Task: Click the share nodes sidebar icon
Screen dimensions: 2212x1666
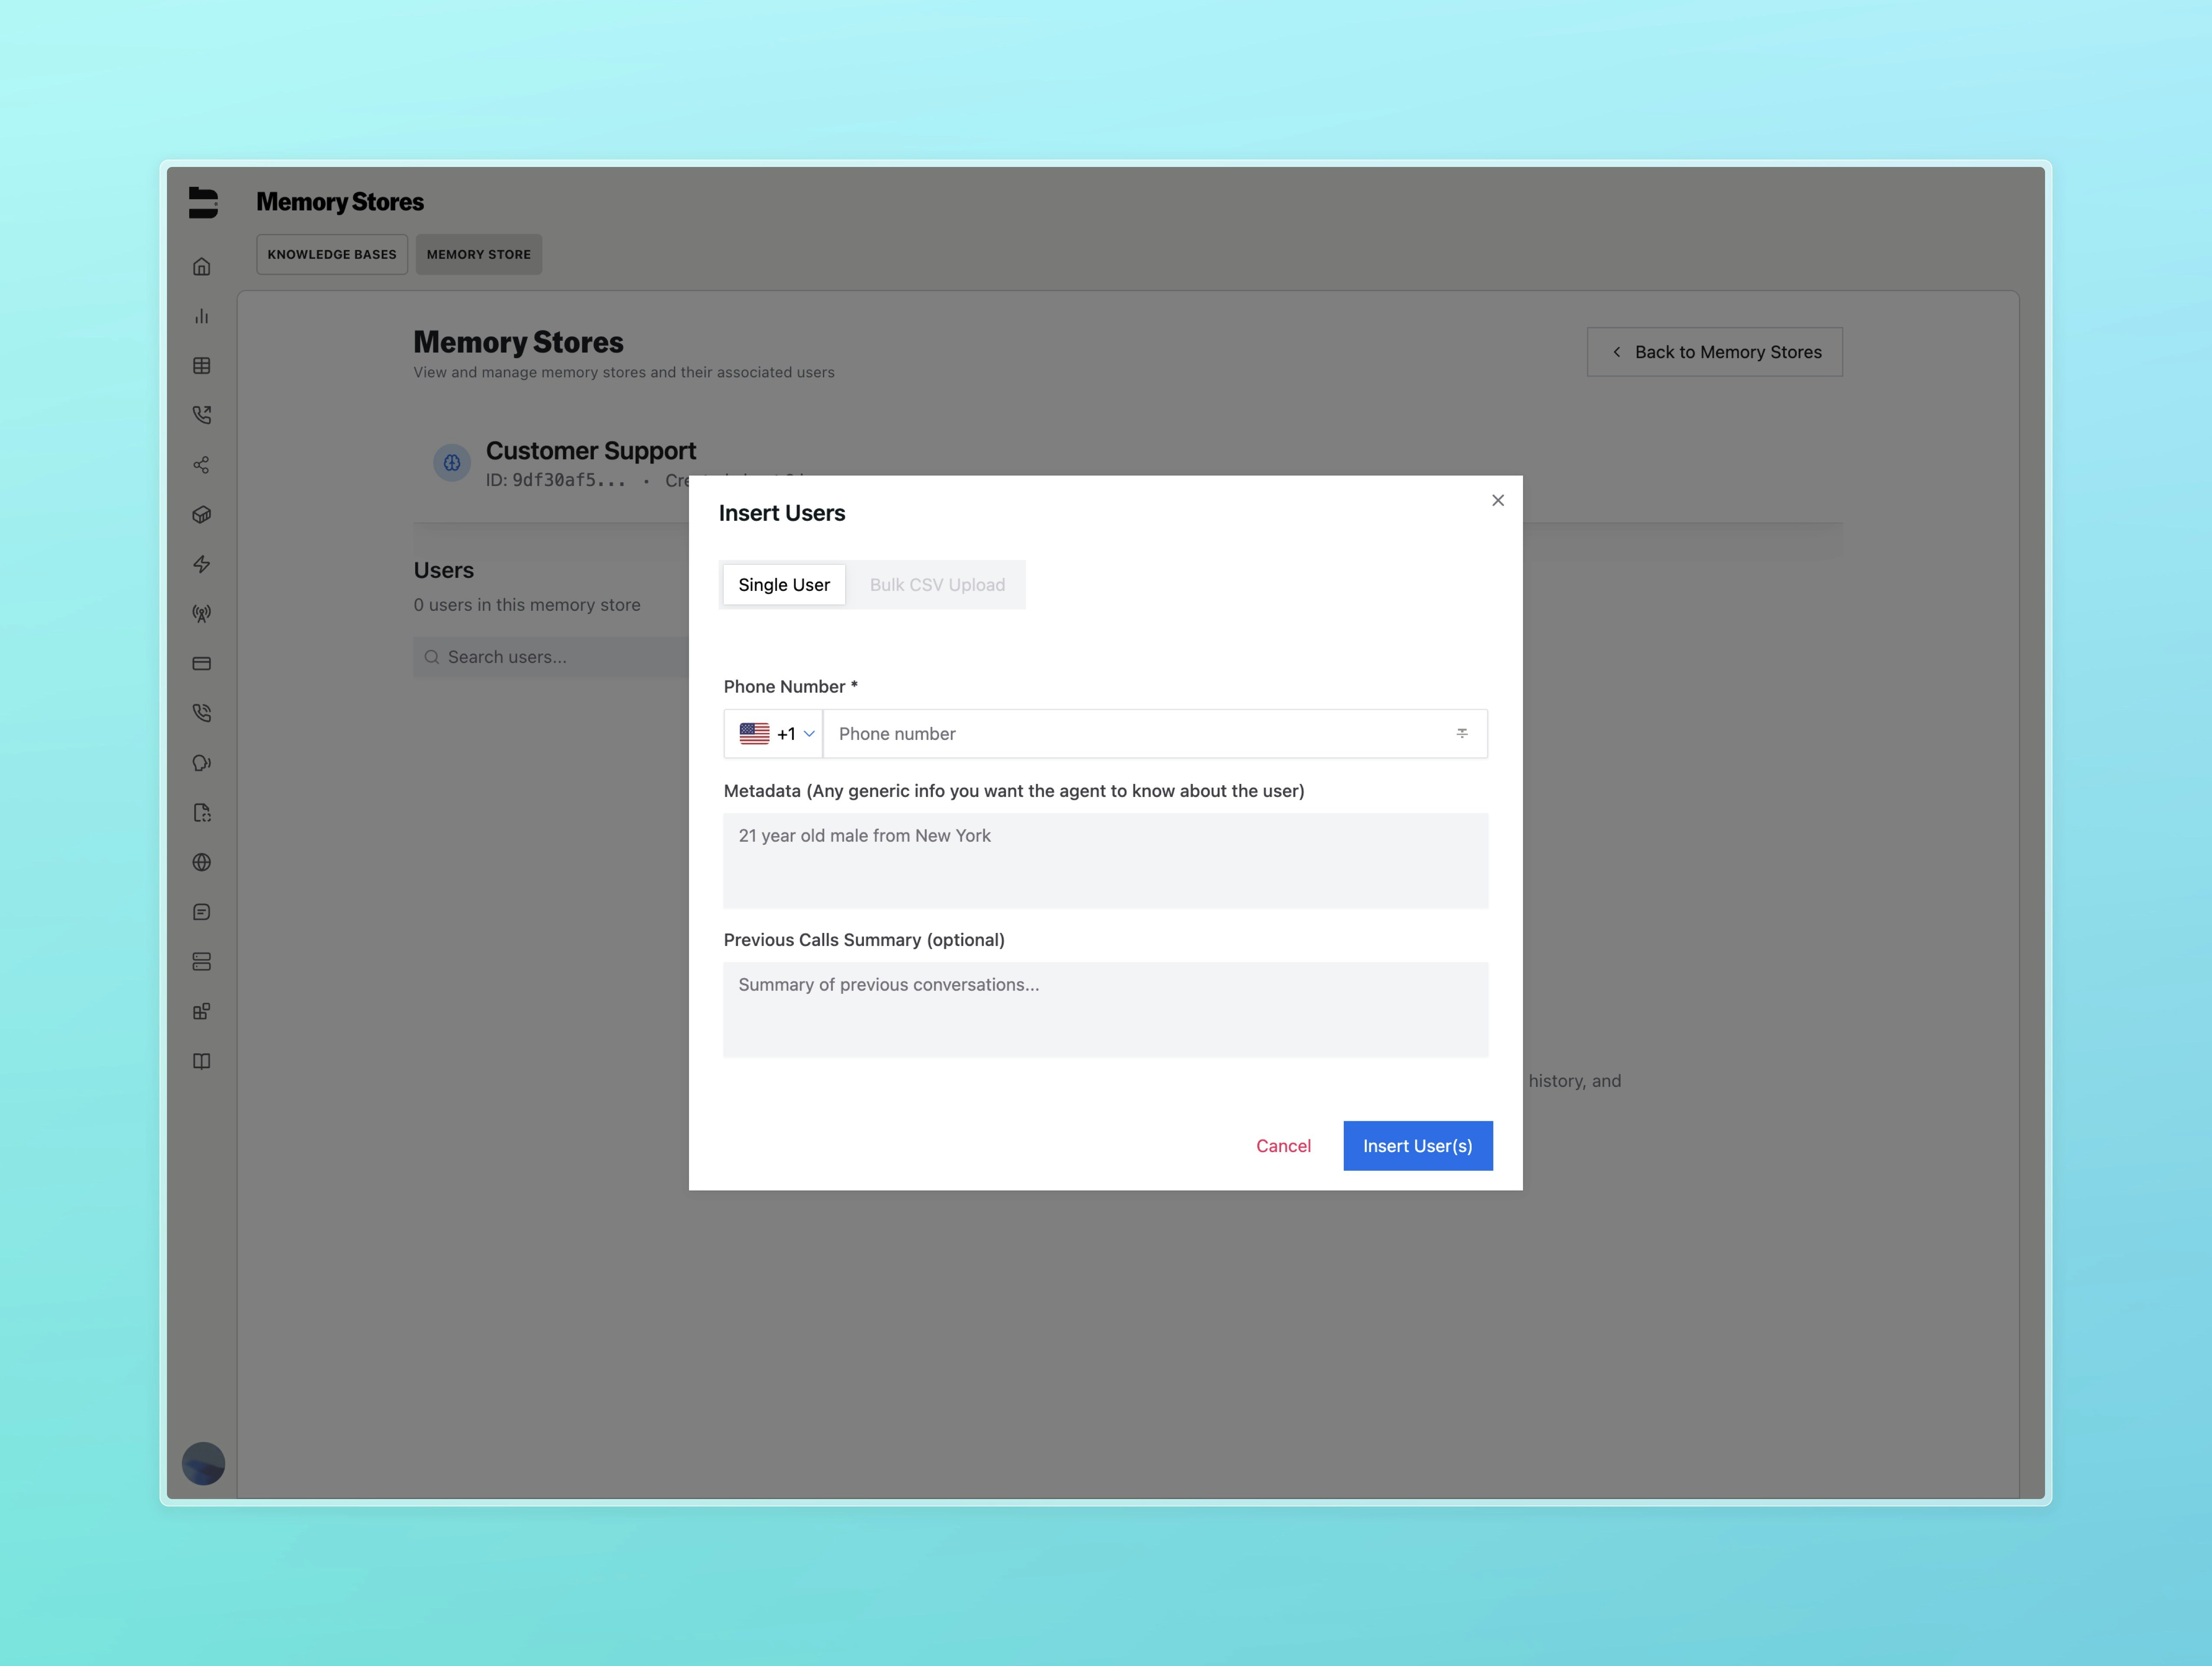Action: (x=202, y=465)
